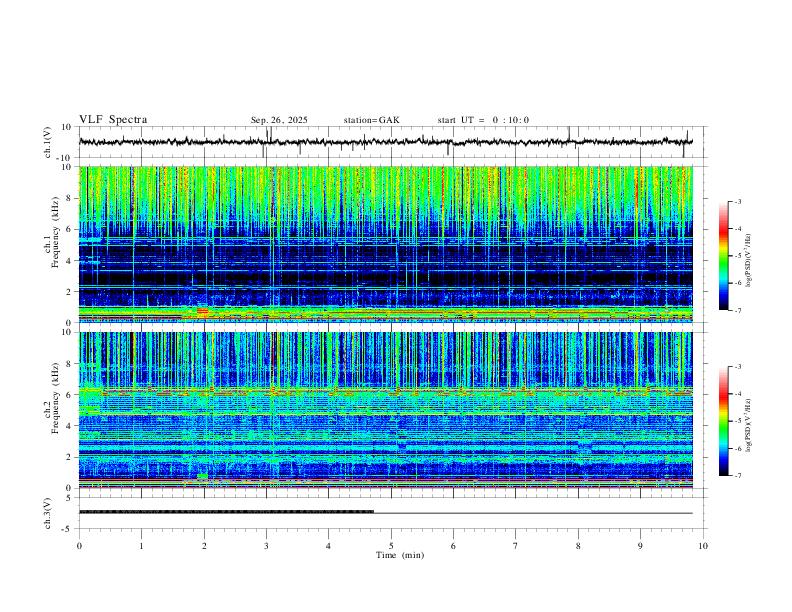Click the "4" kHz tick on ch.1 frequency axis

[70, 261]
